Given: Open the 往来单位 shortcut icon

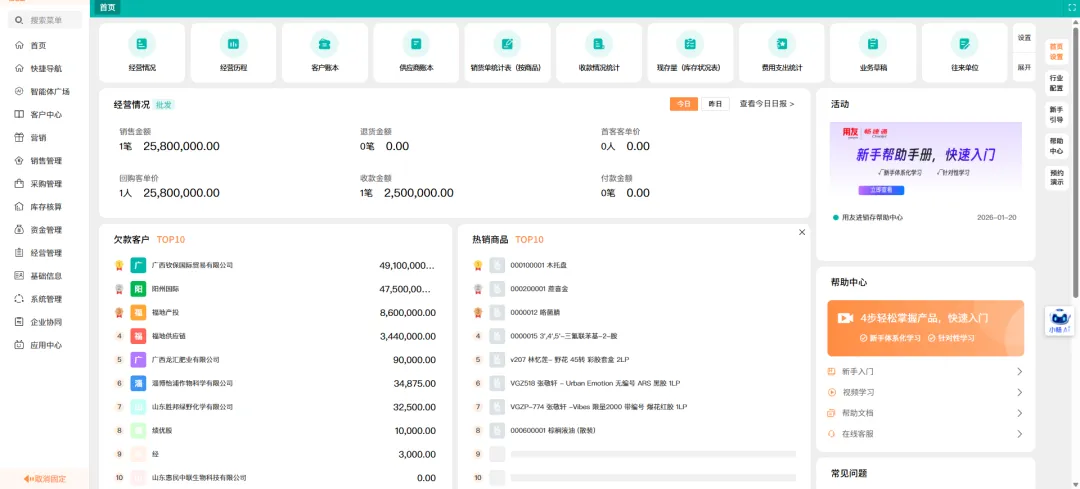Looking at the screenshot, I should [x=964, y=44].
